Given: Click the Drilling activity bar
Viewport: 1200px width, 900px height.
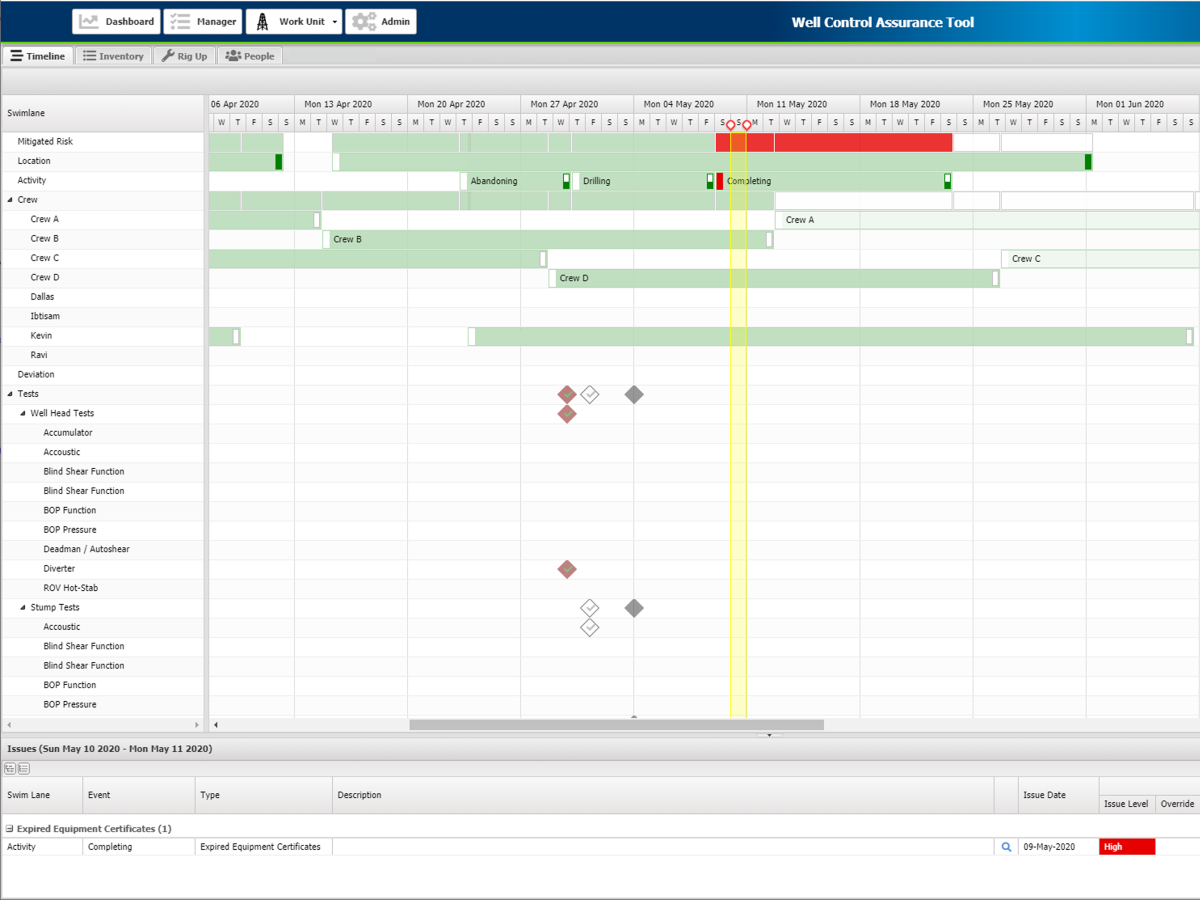Looking at the screenshot, I should coord(640,181).
